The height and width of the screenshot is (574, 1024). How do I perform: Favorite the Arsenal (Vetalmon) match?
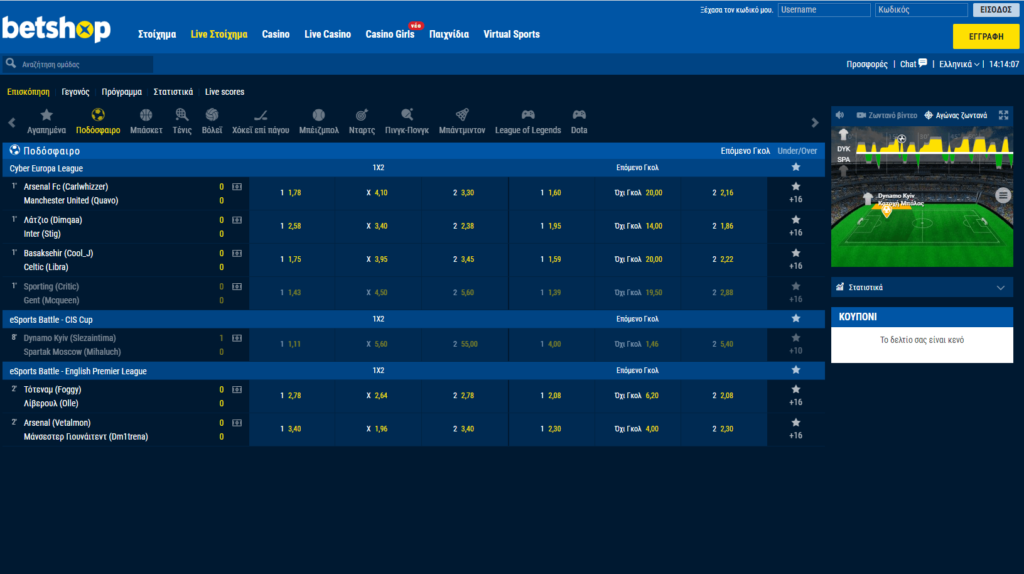(x=795, y=423)
